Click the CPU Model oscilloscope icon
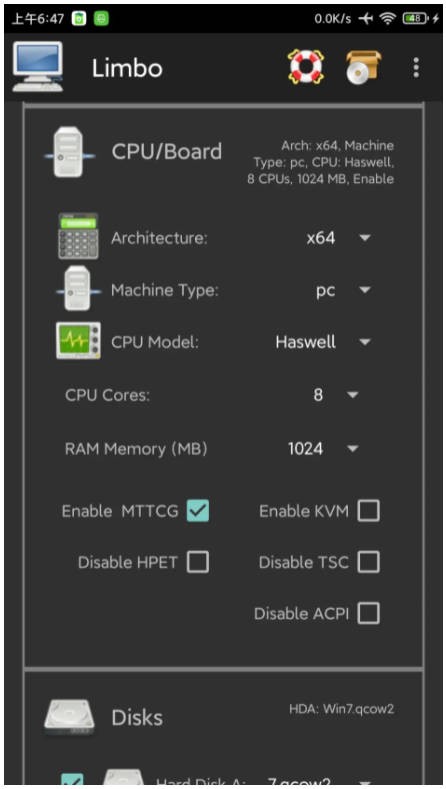The image size is (446, 789). (78, 341)
